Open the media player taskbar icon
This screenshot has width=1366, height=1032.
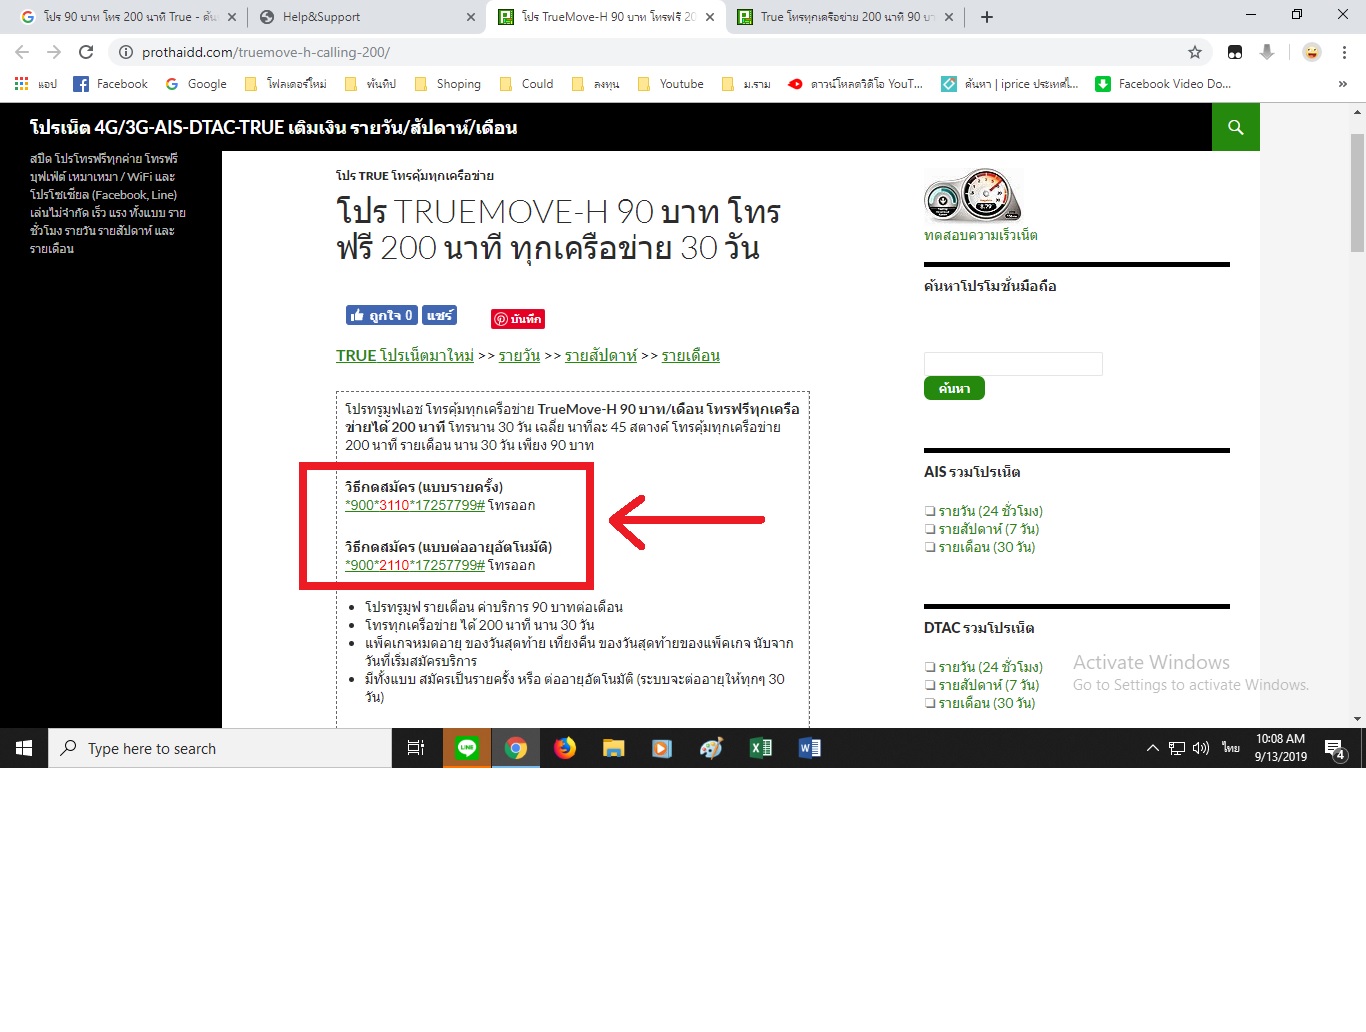click(x=662, y=748)
